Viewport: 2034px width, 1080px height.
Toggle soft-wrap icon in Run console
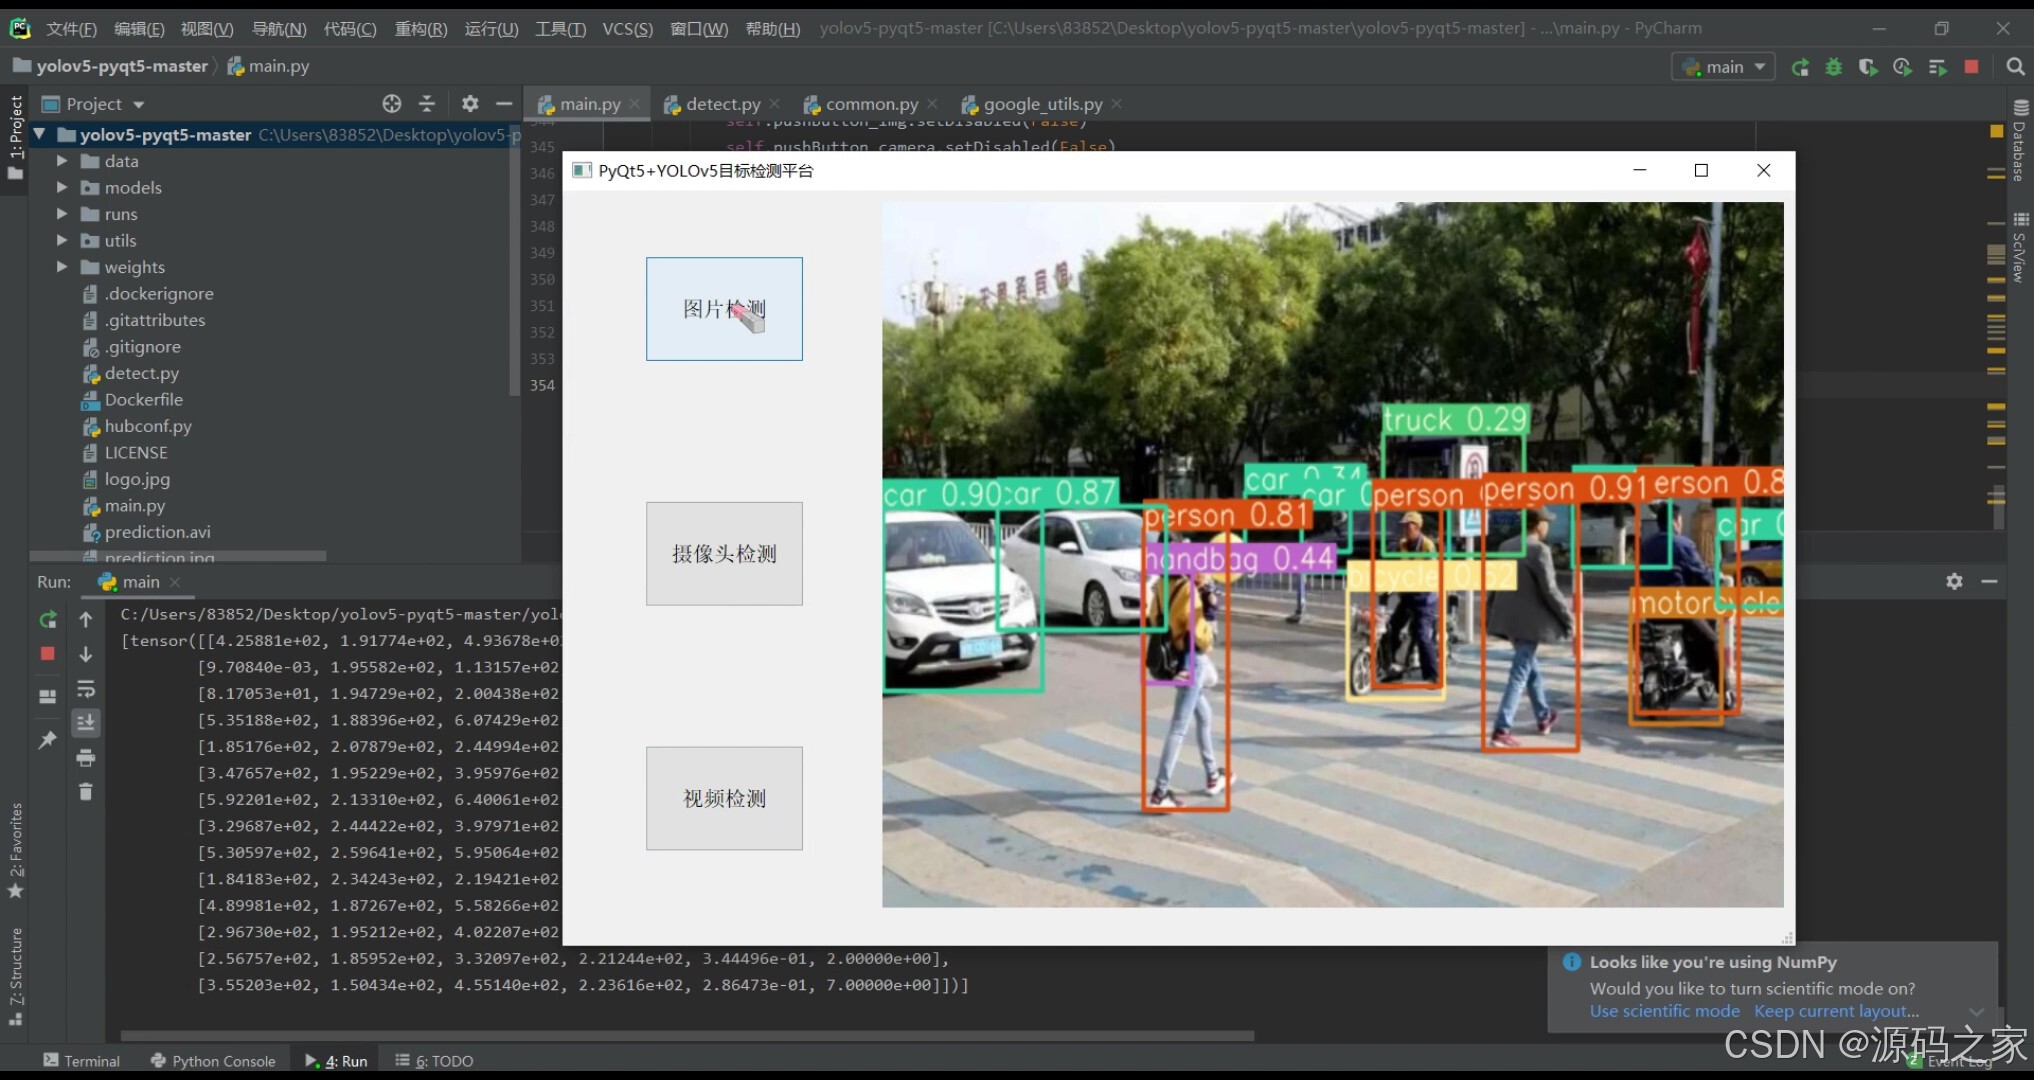(86, 689)
